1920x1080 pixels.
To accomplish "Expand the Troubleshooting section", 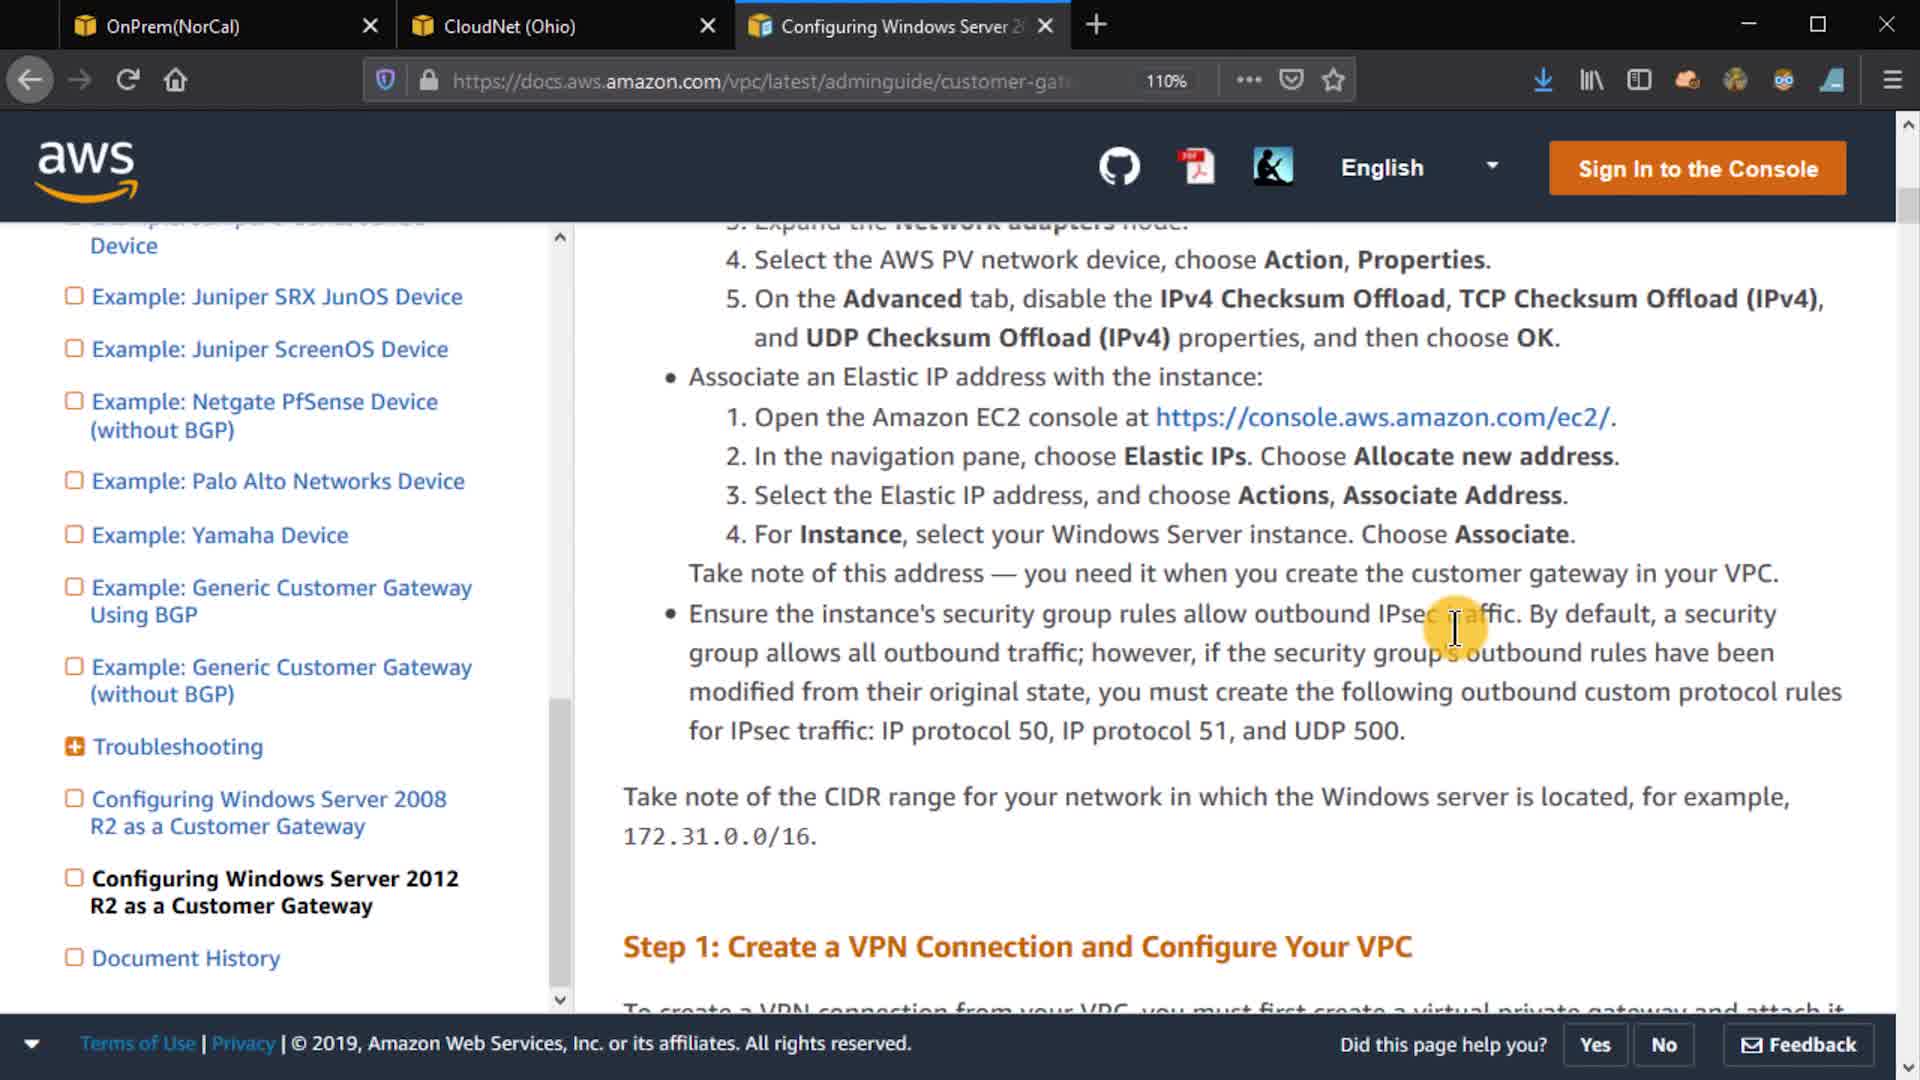I will [x=74, y=746].
